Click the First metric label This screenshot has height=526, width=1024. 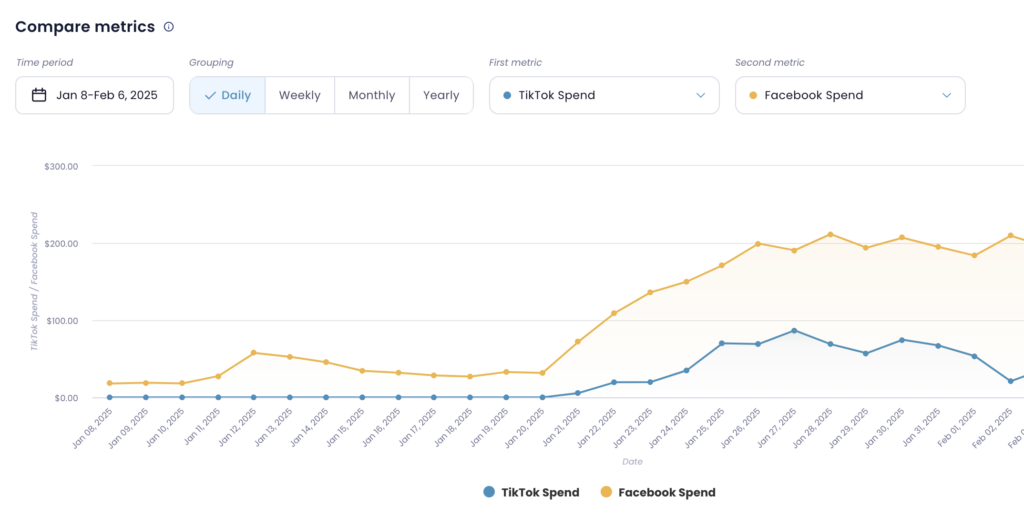click(x=515, y=63)
